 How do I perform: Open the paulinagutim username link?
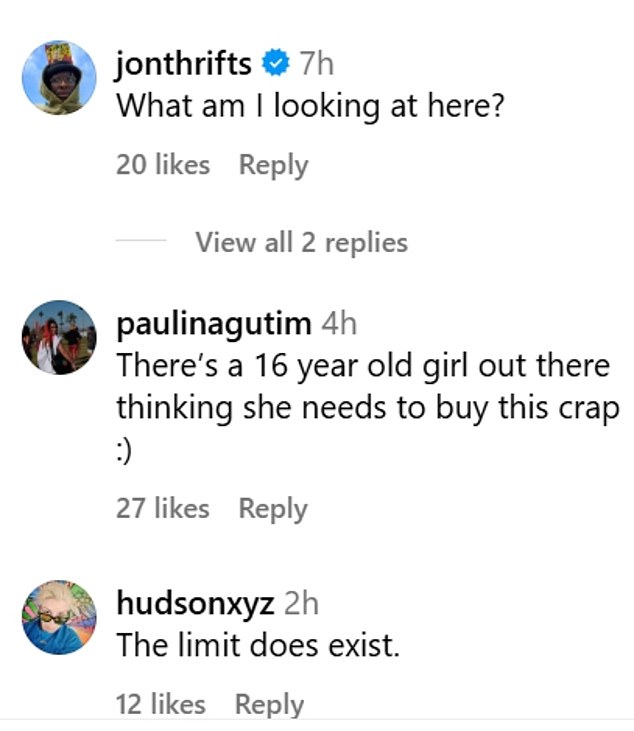point(214,324)
